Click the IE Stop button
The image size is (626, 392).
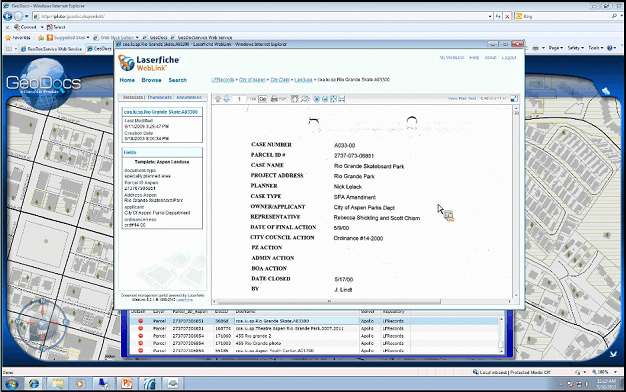[x=507, y=16]
